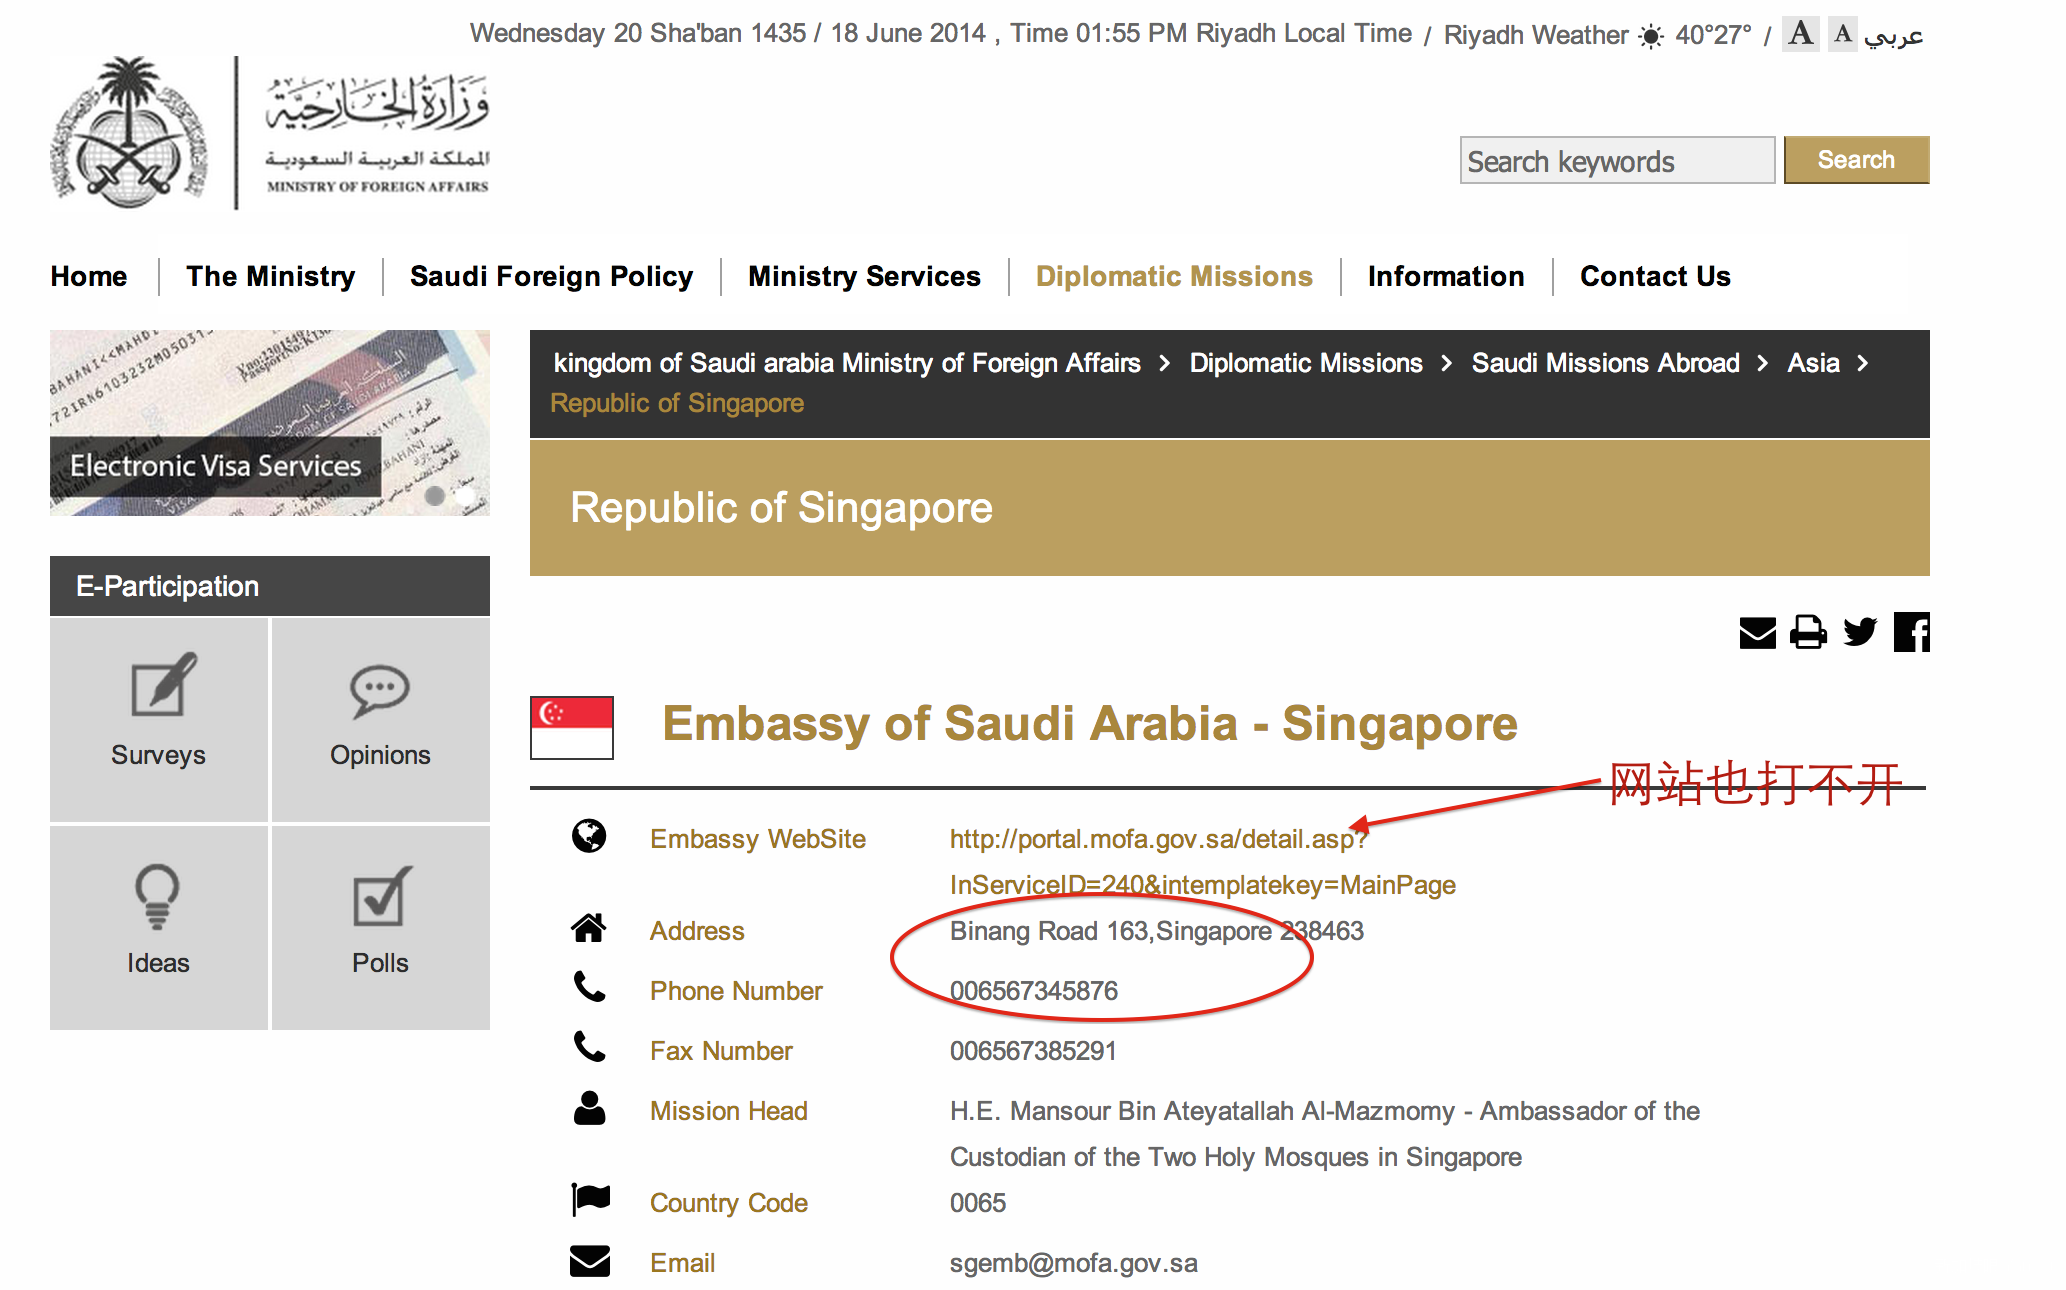Click the email share envelope icon
The width and height of the screenshot is (2066, 1290).
pyautogui.click(x=1757, y=633)
